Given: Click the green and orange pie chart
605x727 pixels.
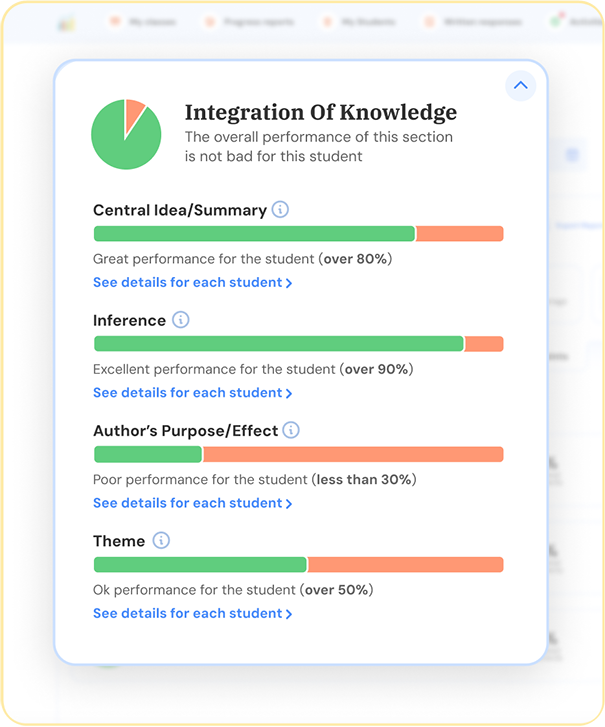Looking at the screenshot, I should 126,134.
